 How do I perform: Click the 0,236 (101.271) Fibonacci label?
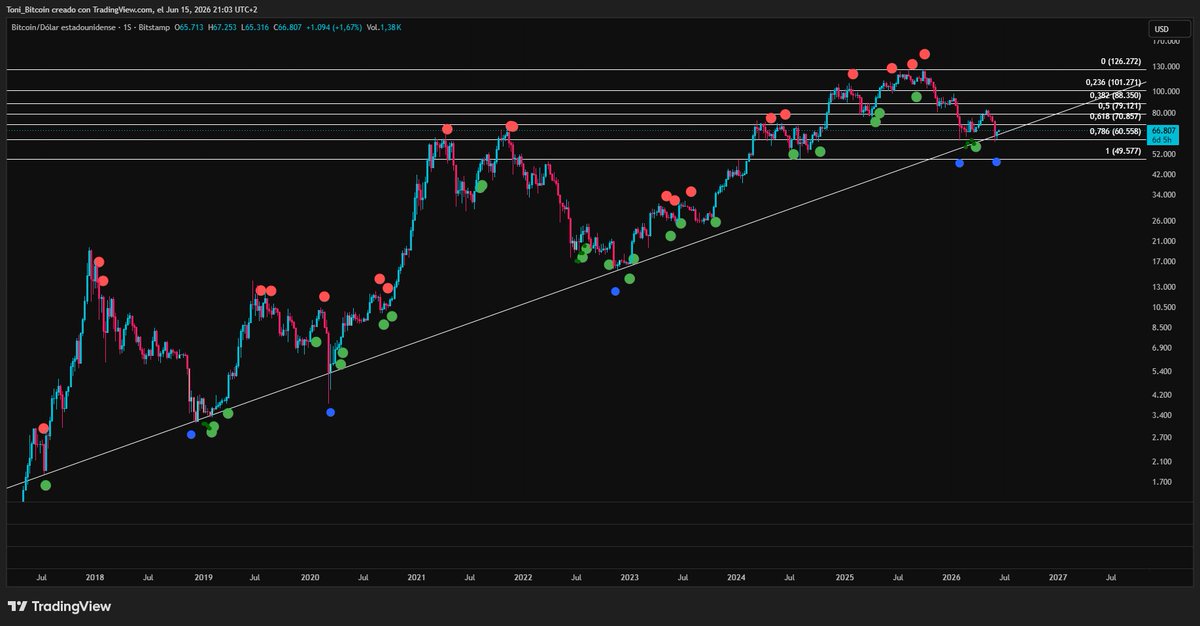[1113, 82]
